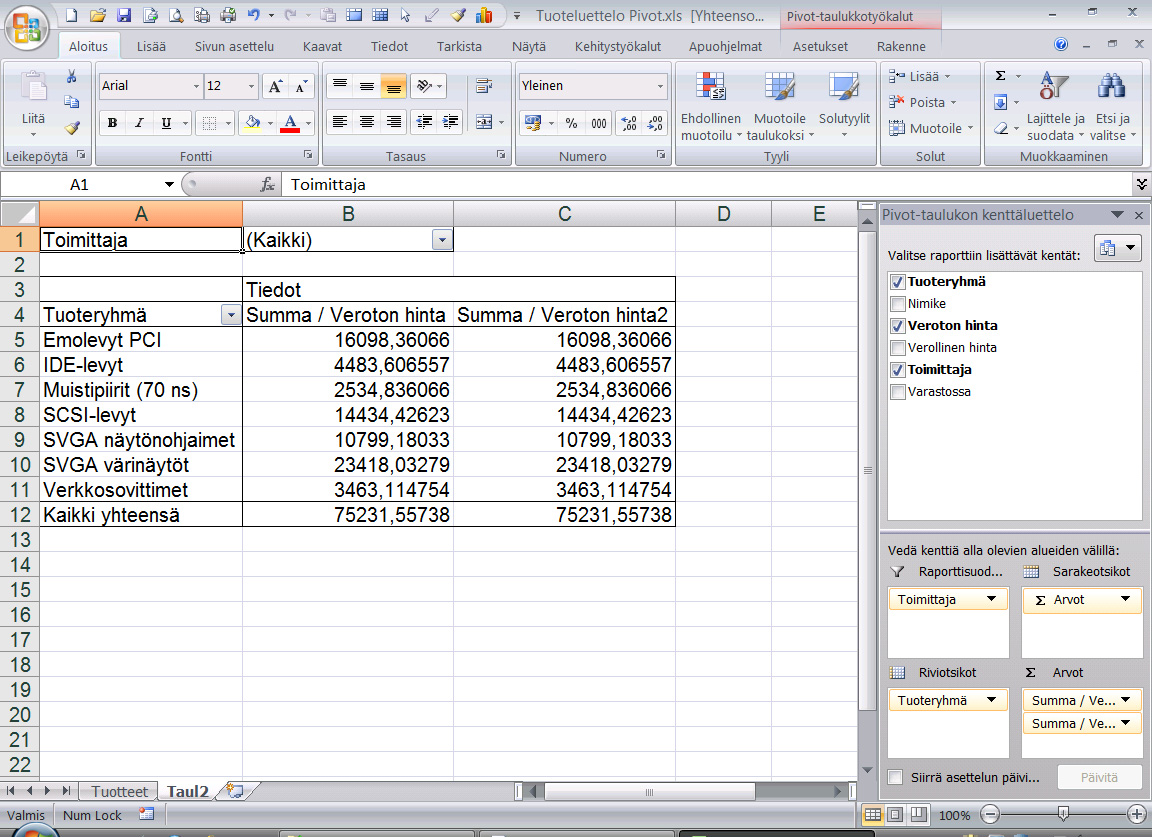The image size is (1152, 837).
Task: Open Tuoteryhmä field dropdown in row labels area
Action: tap(991, 700)
